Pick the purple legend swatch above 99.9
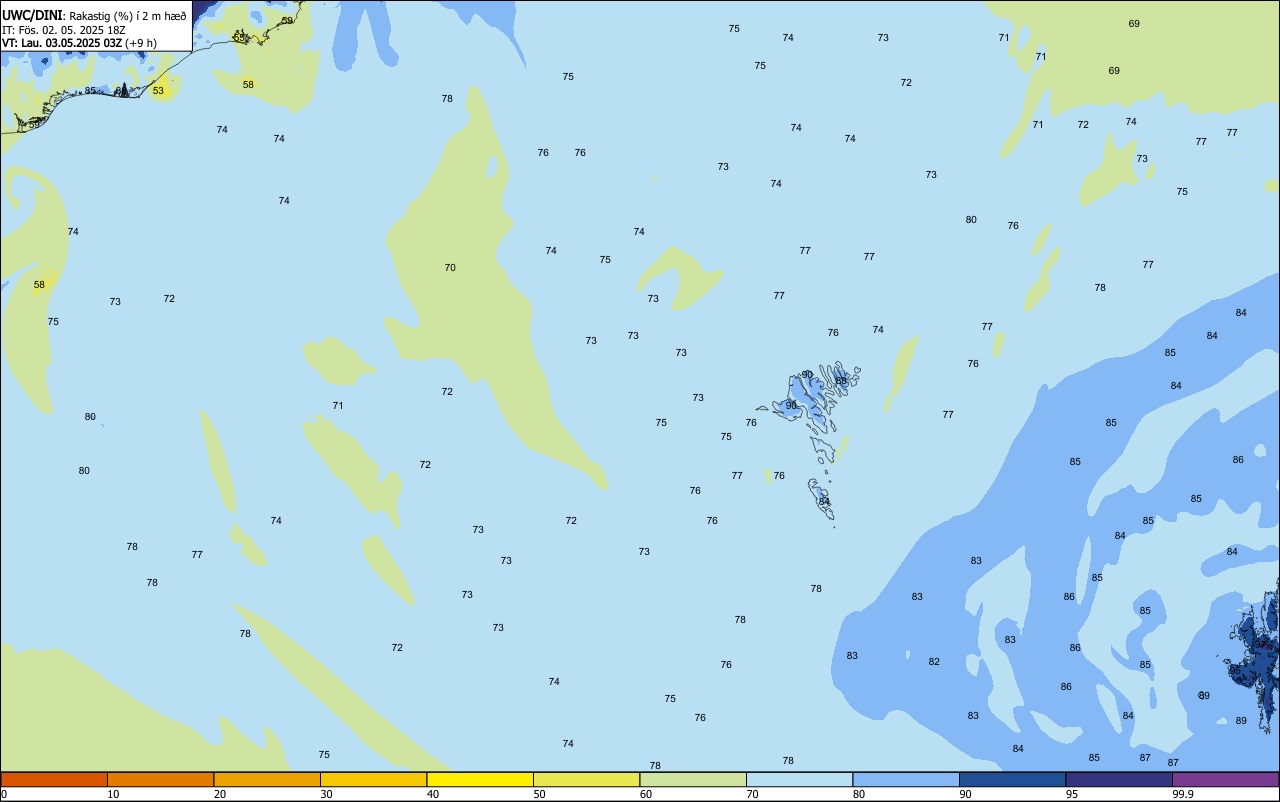Viewport: 1280px width, 802px height. [x=1225, y=779]
